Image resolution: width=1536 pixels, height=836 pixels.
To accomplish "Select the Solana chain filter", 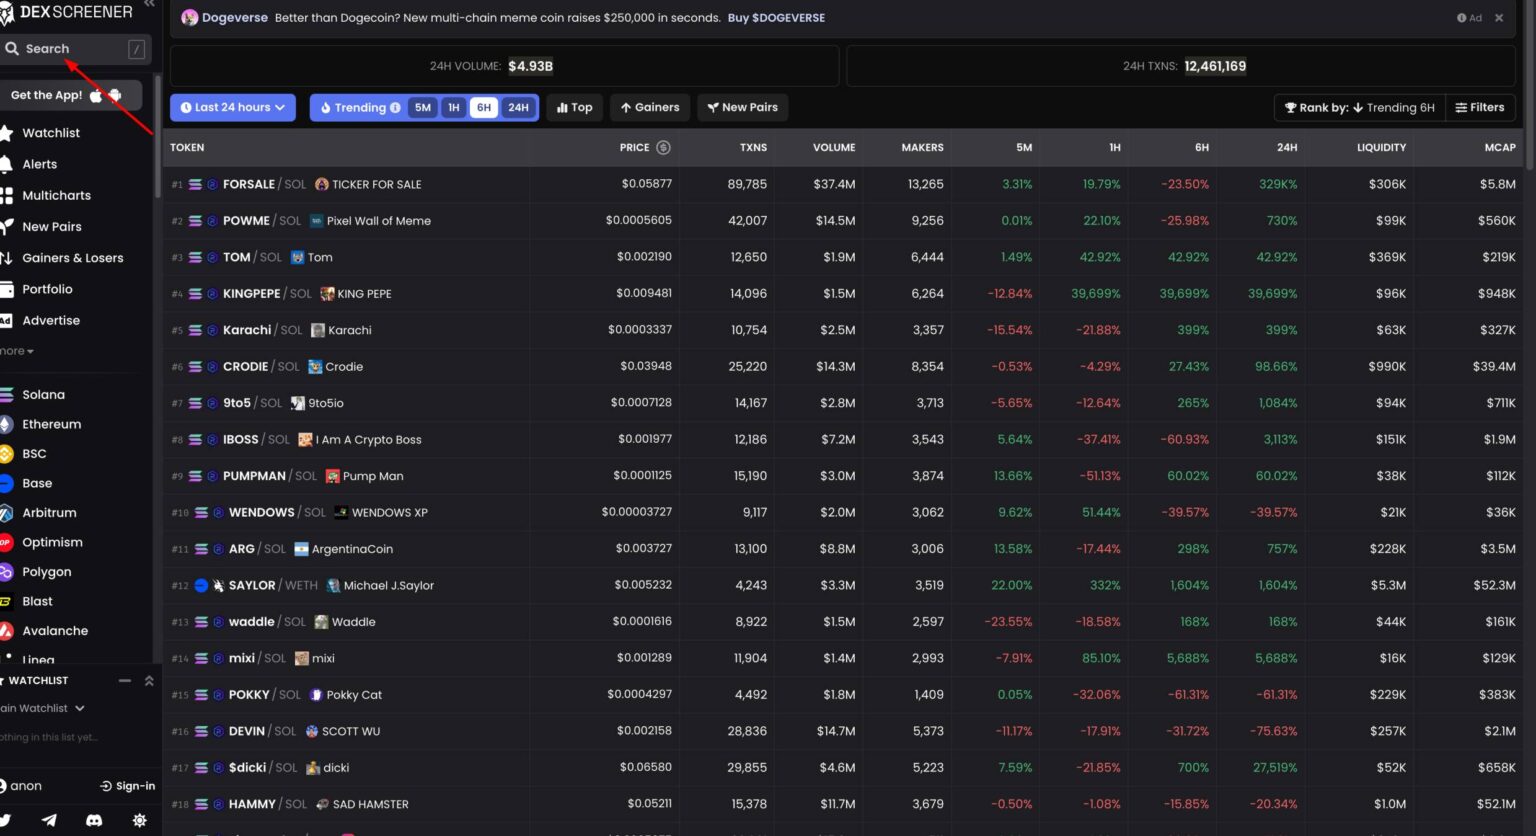I will point(44,394).
